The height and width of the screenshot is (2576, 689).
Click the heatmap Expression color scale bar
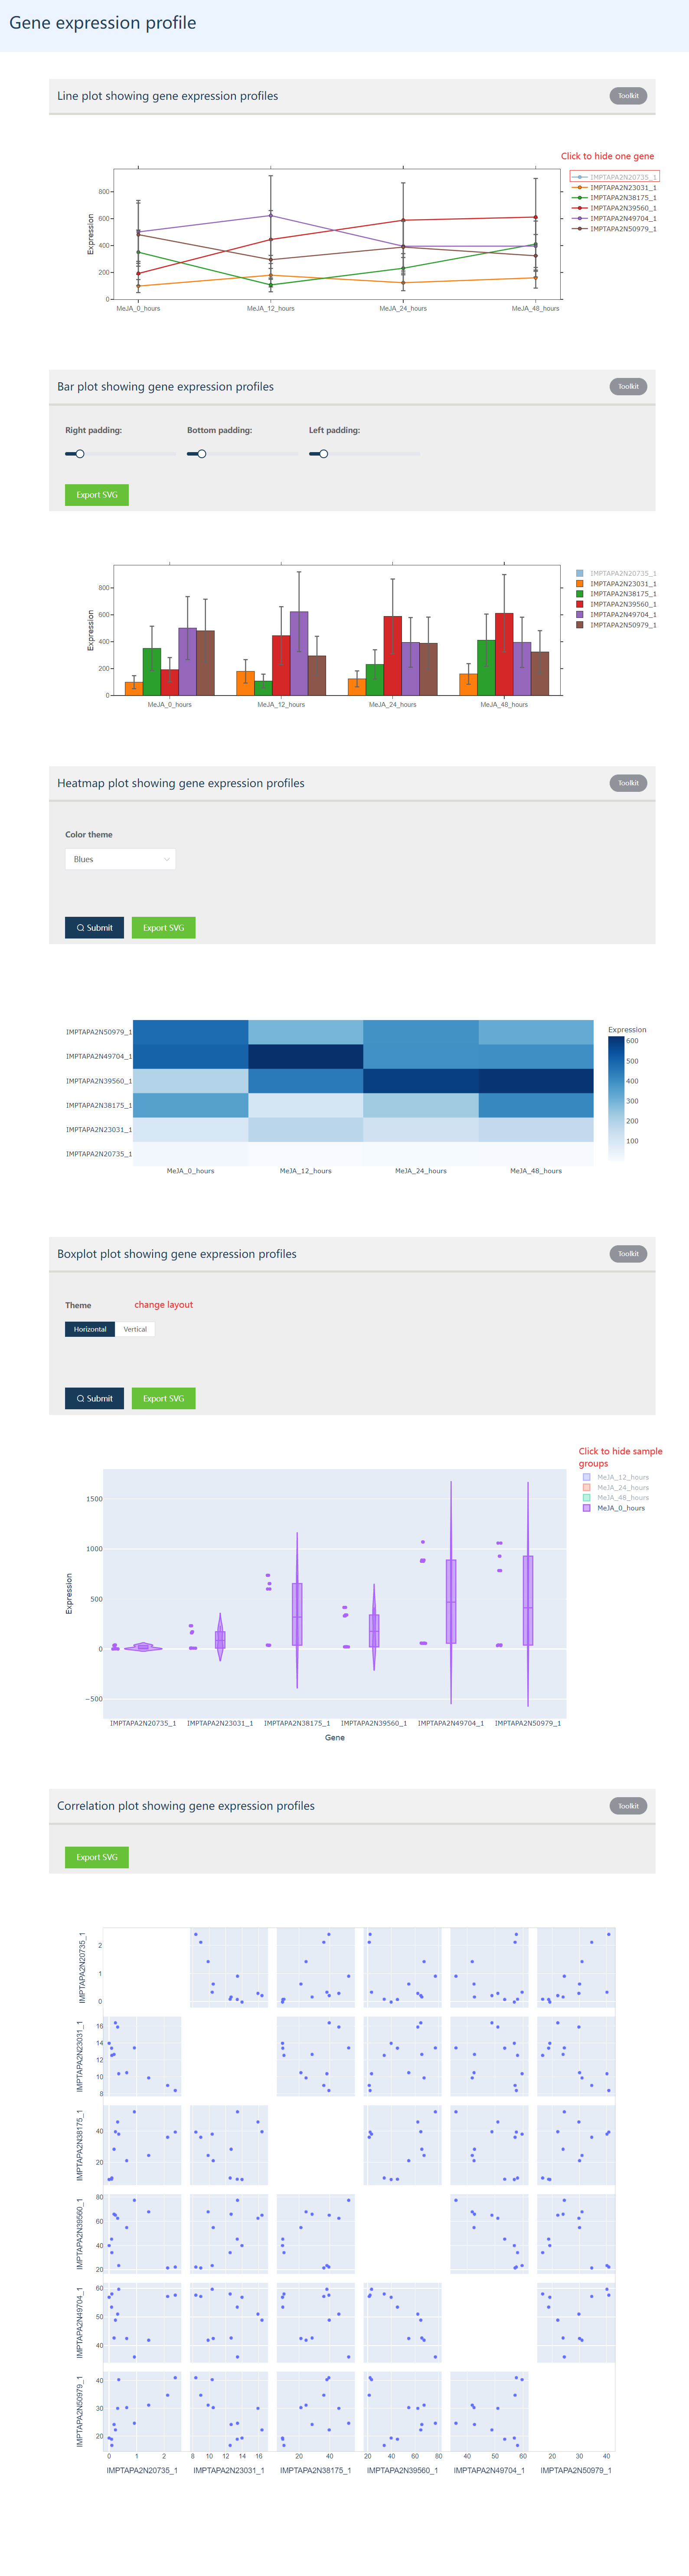616,1098
